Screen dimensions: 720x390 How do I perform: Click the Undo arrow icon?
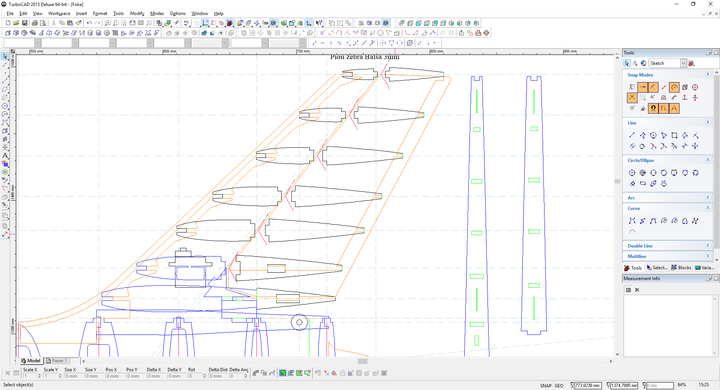(x=89, y=23)
